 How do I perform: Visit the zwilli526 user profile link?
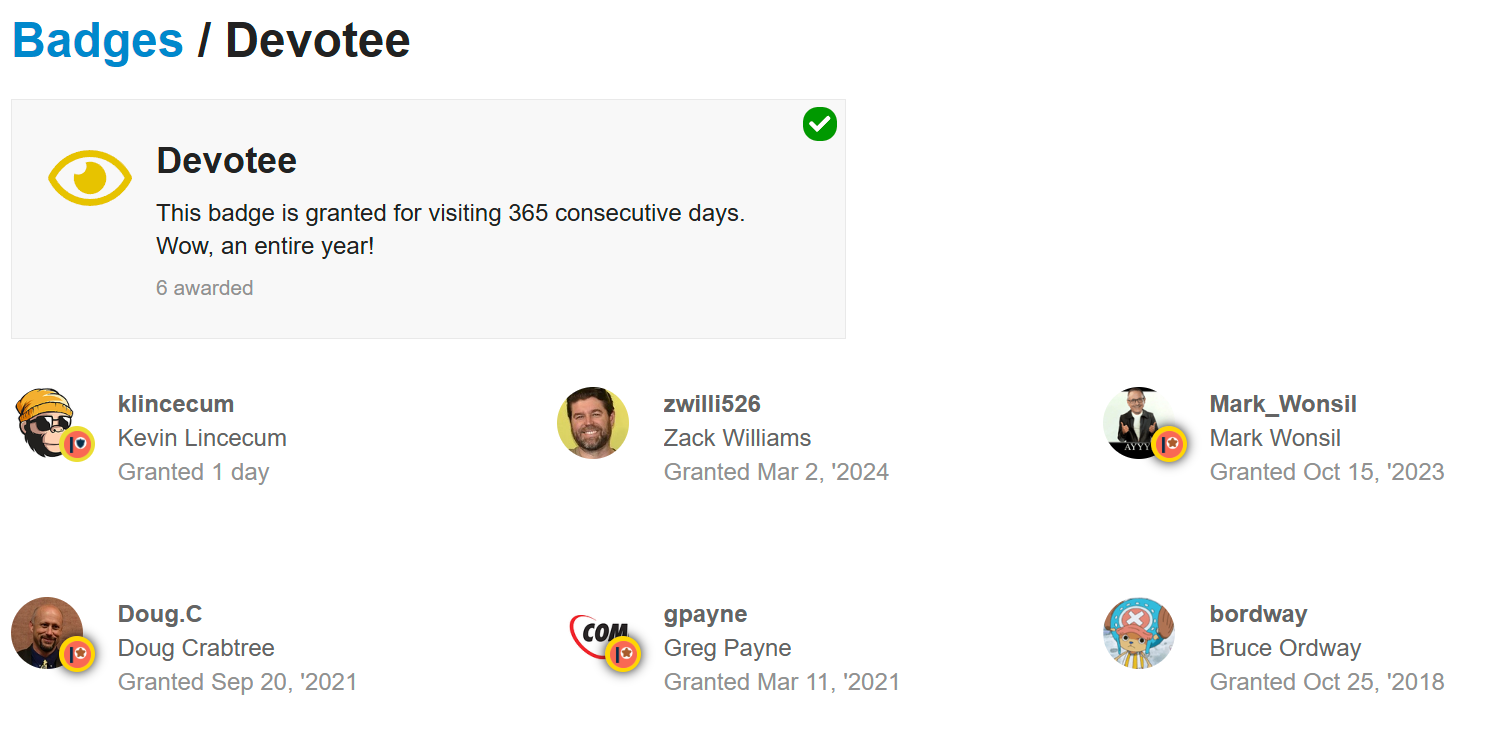point(712,404)
